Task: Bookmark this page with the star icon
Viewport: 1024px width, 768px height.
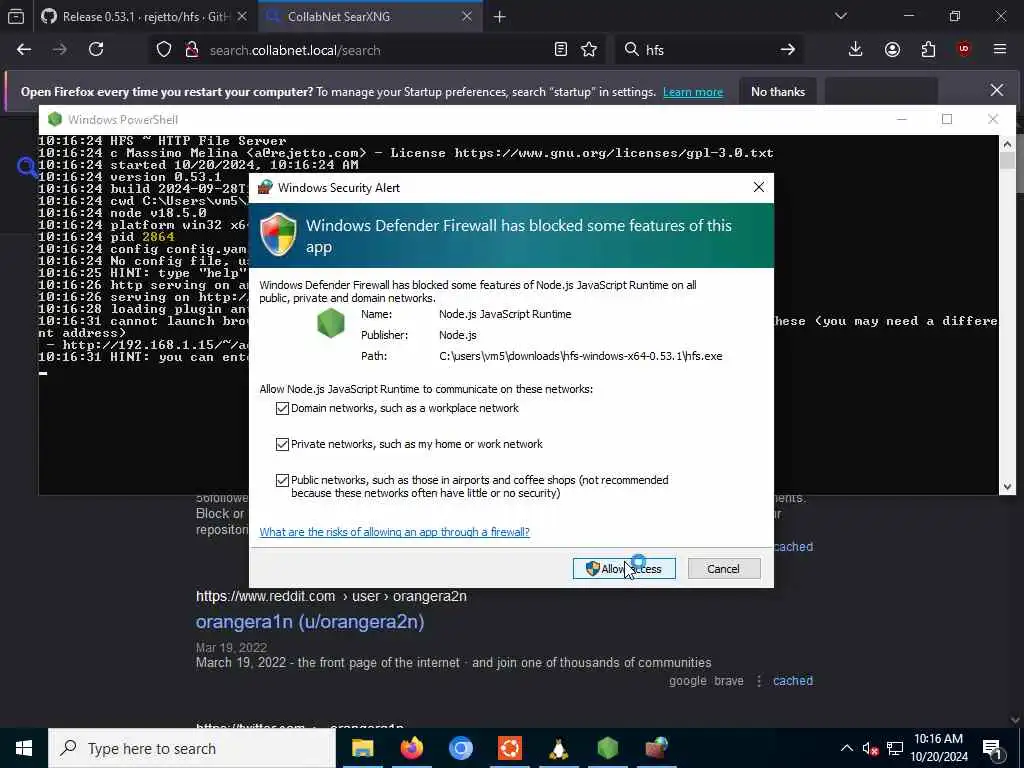Action: coord(589,50)
